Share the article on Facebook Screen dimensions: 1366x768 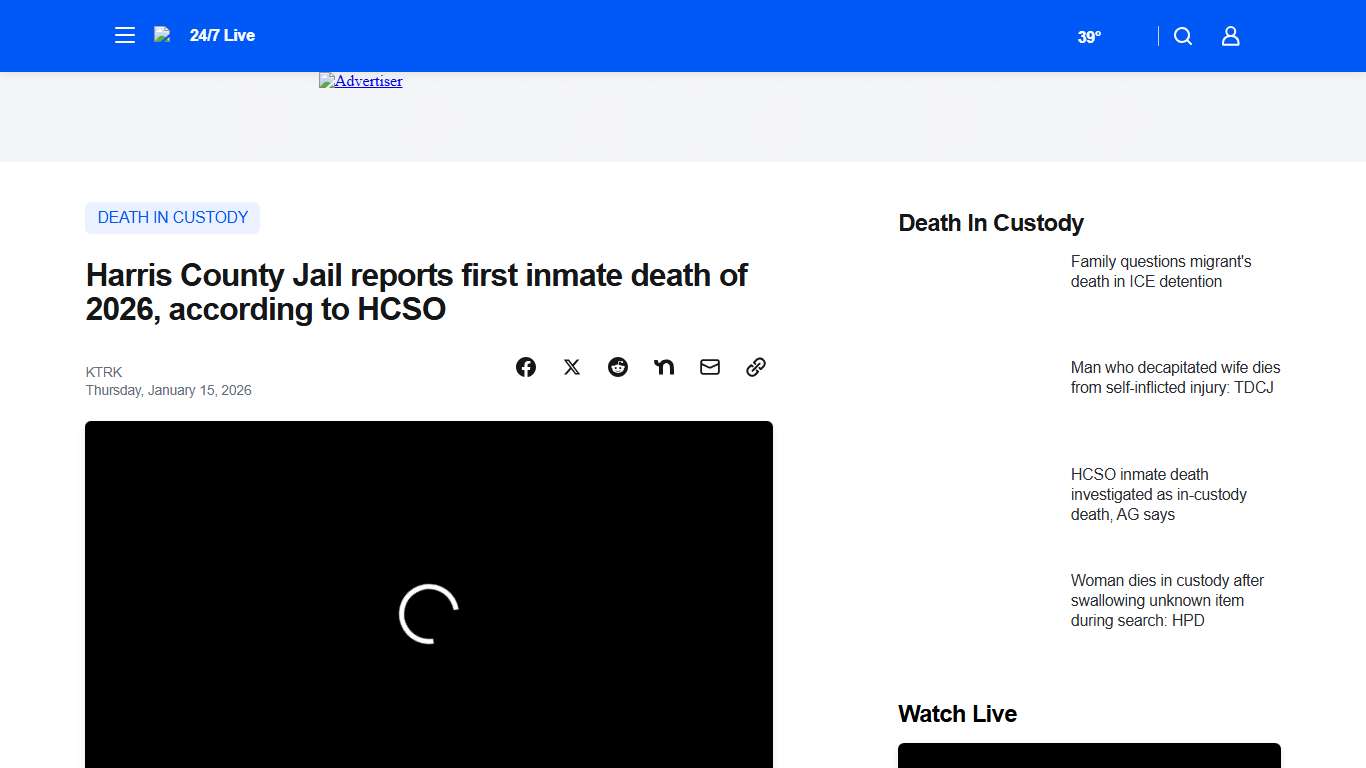(525, 367)
